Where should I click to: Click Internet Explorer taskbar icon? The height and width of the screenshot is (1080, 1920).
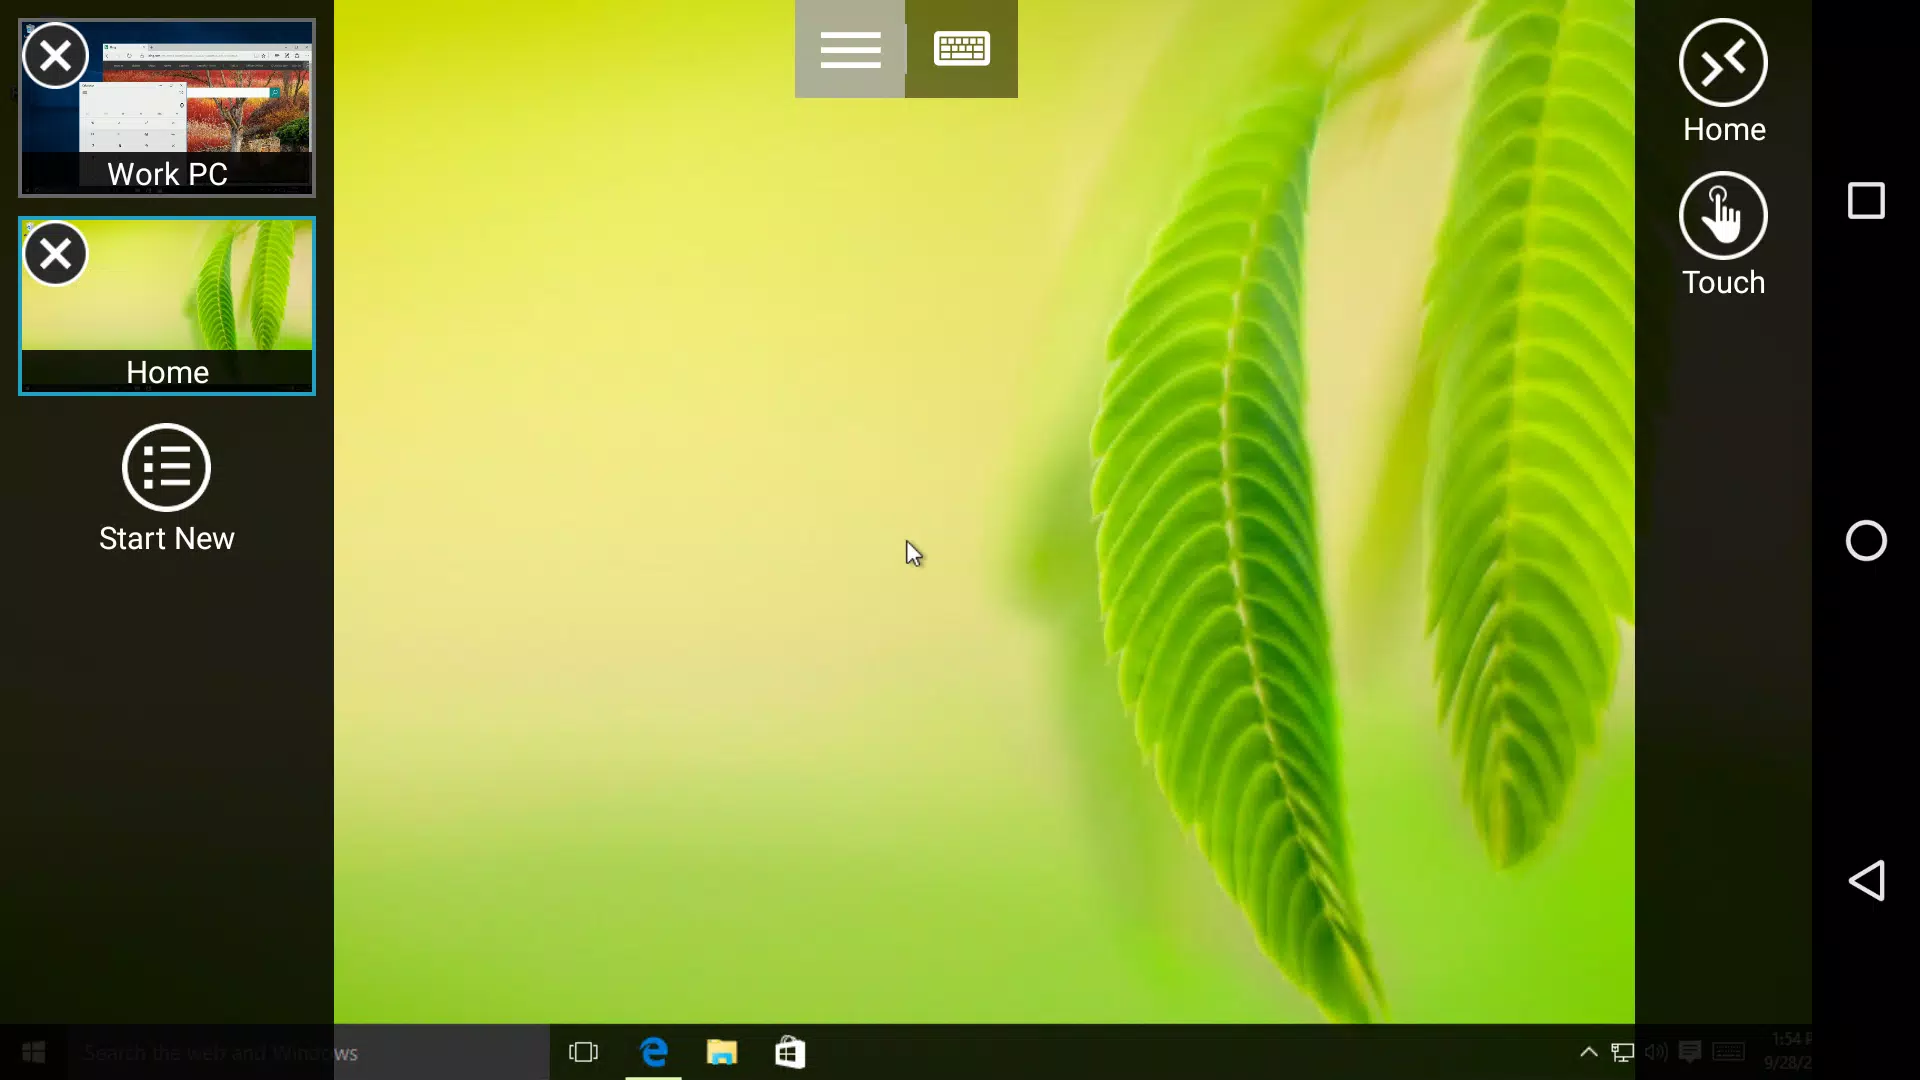654,1051
